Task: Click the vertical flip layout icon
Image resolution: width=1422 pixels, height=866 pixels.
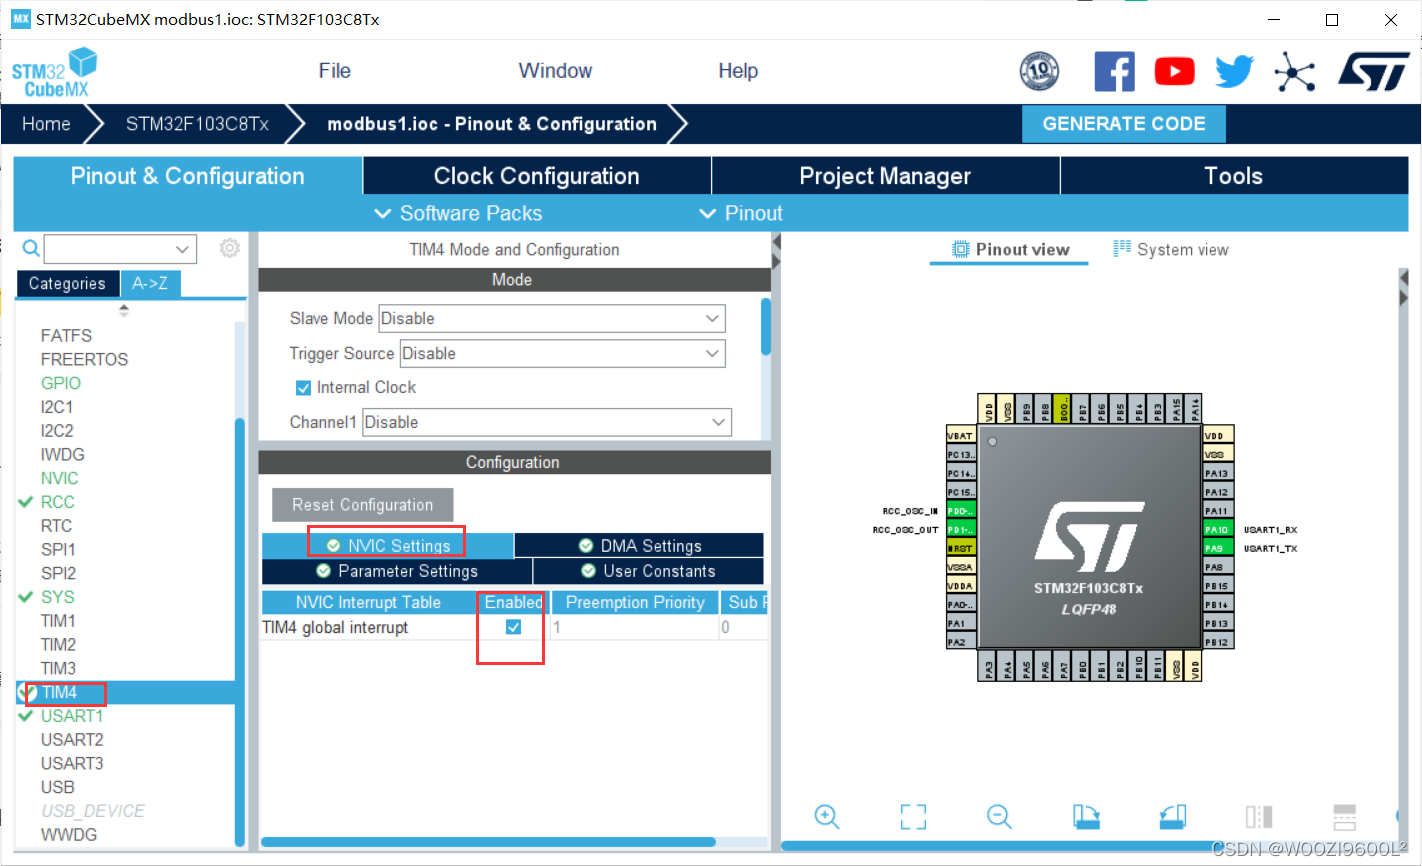Action: (1345, 816)
